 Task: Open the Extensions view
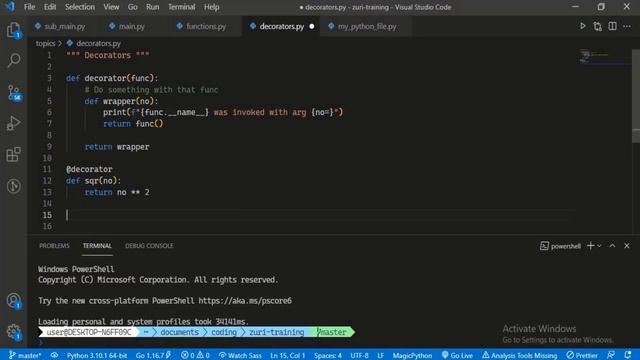point(13,154)
